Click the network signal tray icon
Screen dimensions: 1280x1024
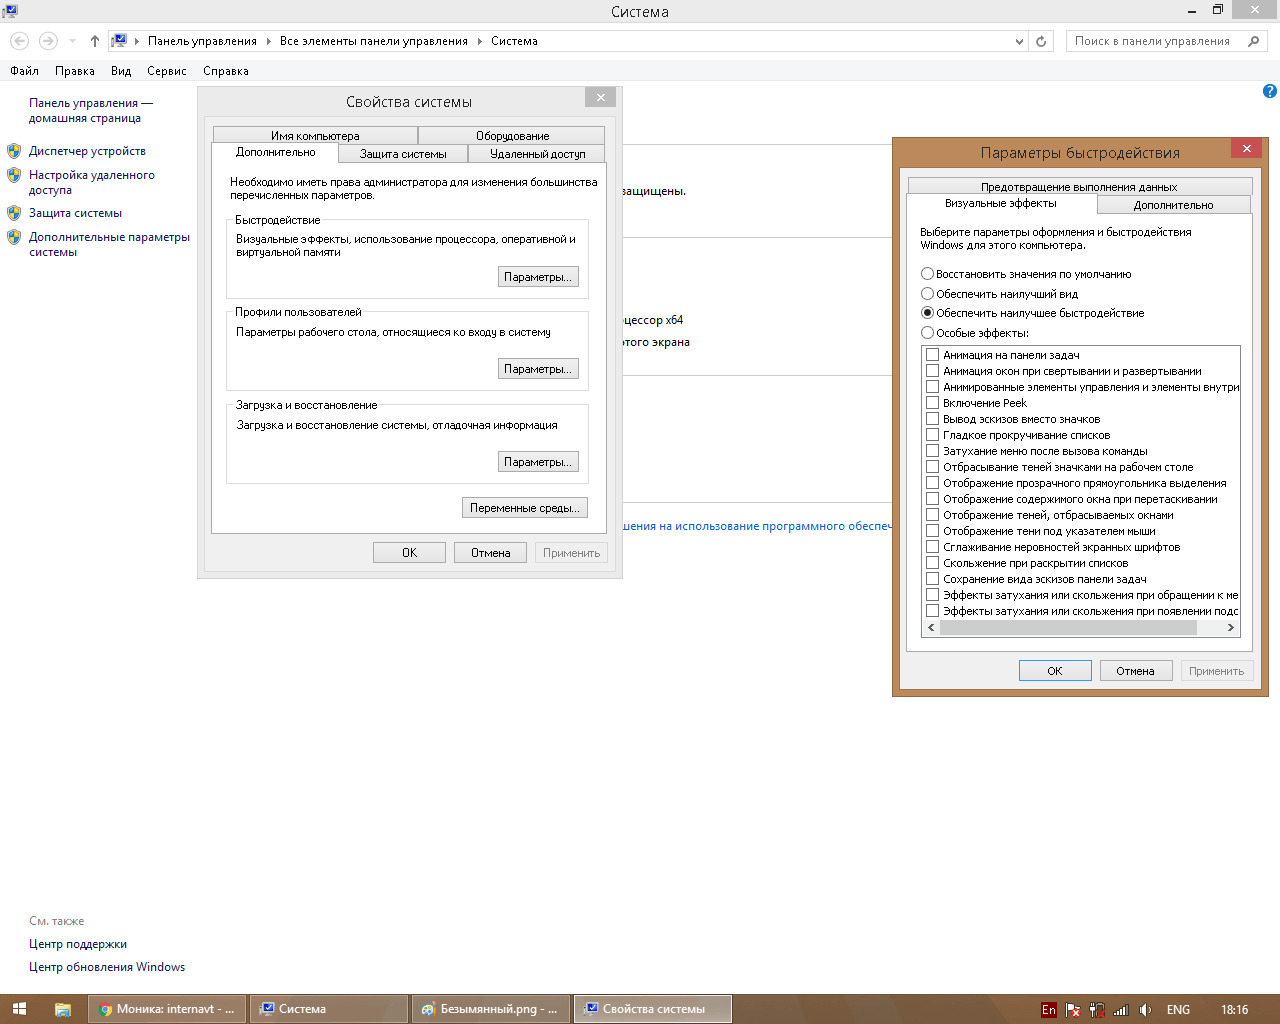(x=1121, y=1010)
